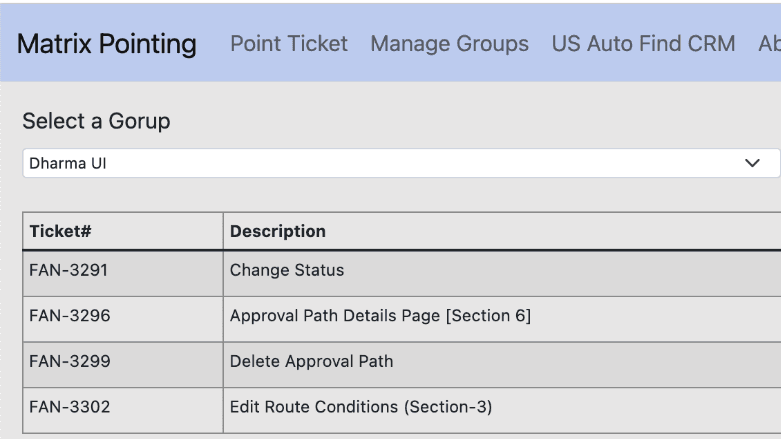Open the Dharma UI group dropdown

(390, 163)
